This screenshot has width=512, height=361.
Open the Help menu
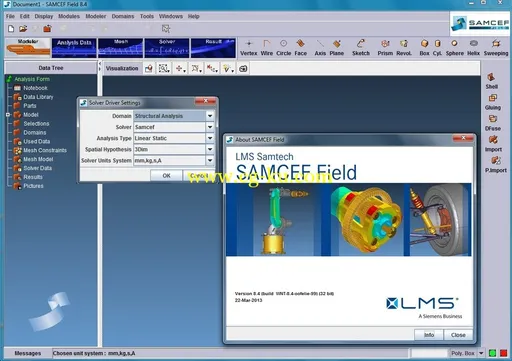point(193,16)
